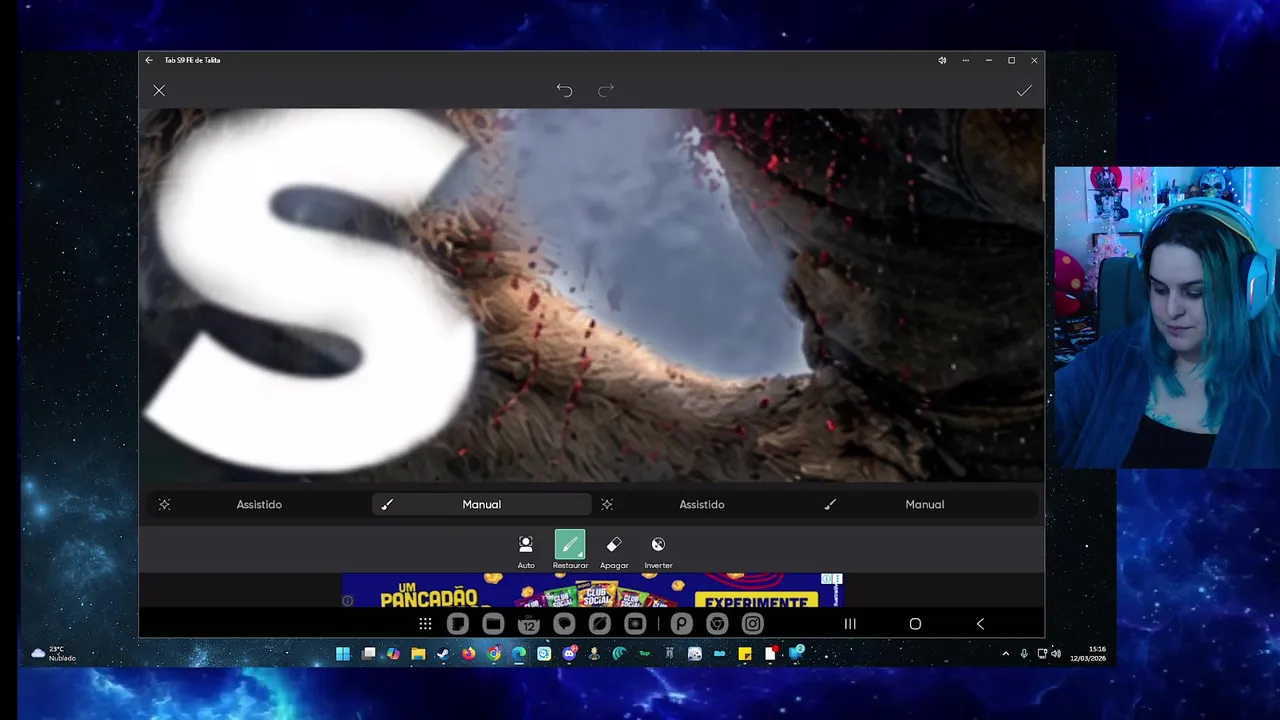Open Instagram in the tablet taskbar
Image resolution: width=1280 pixels, height=720 pixels.
point(753,624)
